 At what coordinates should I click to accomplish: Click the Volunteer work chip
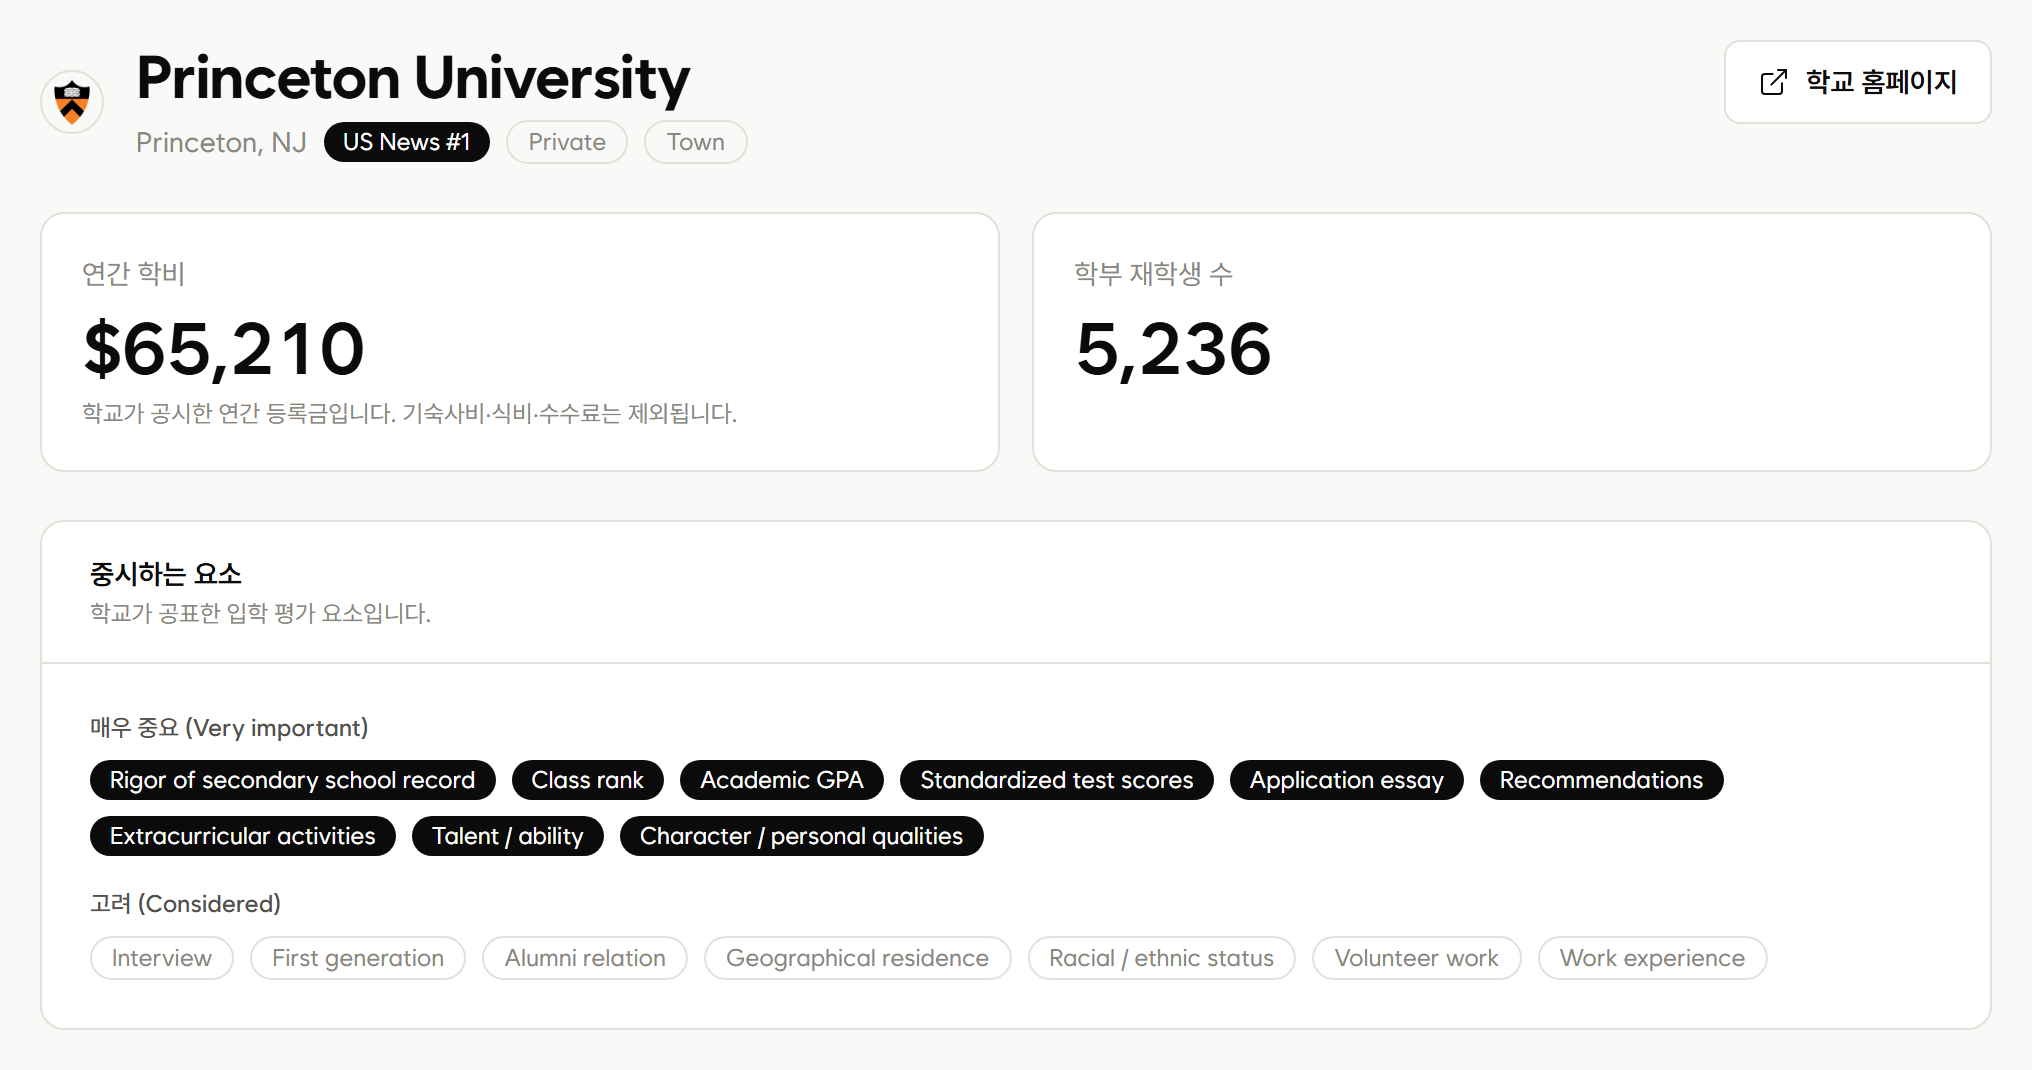click(x=1416, y=958)
